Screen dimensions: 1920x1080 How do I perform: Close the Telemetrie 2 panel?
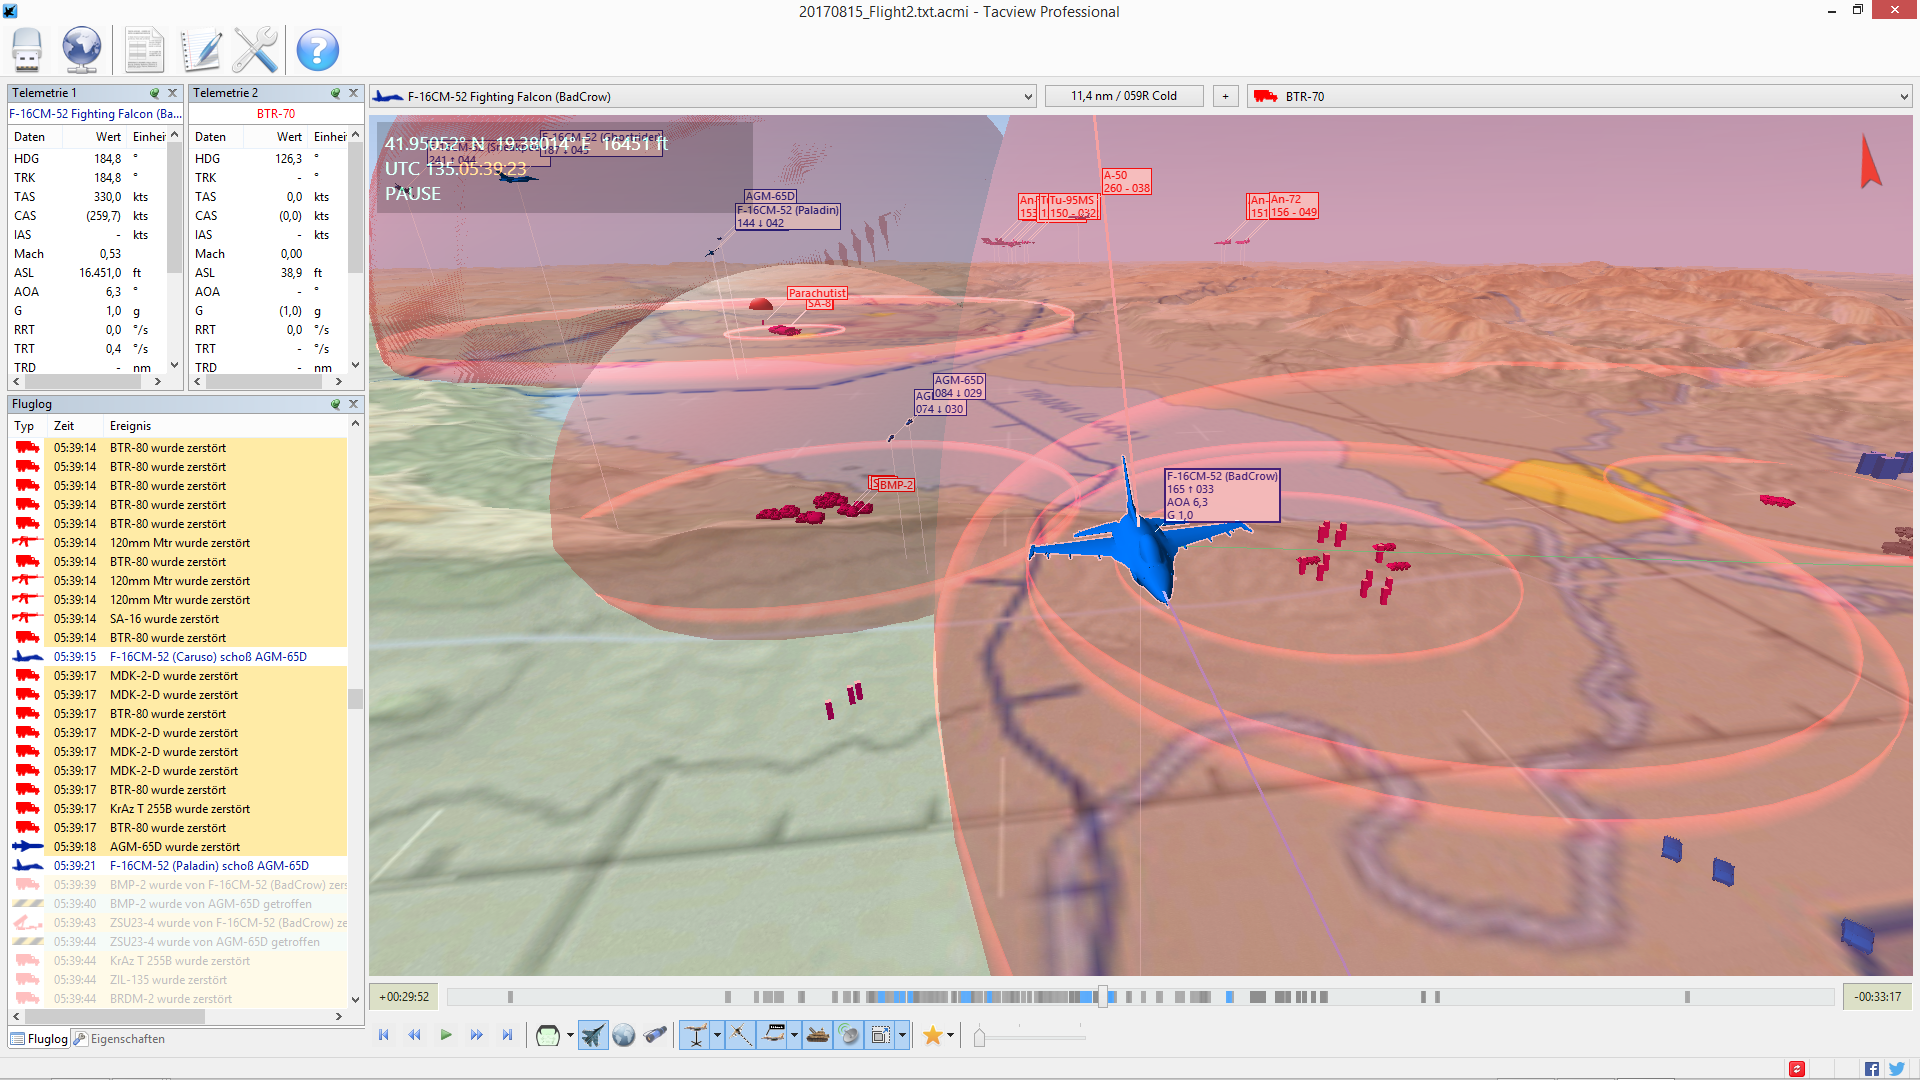[x=353, y=93]
